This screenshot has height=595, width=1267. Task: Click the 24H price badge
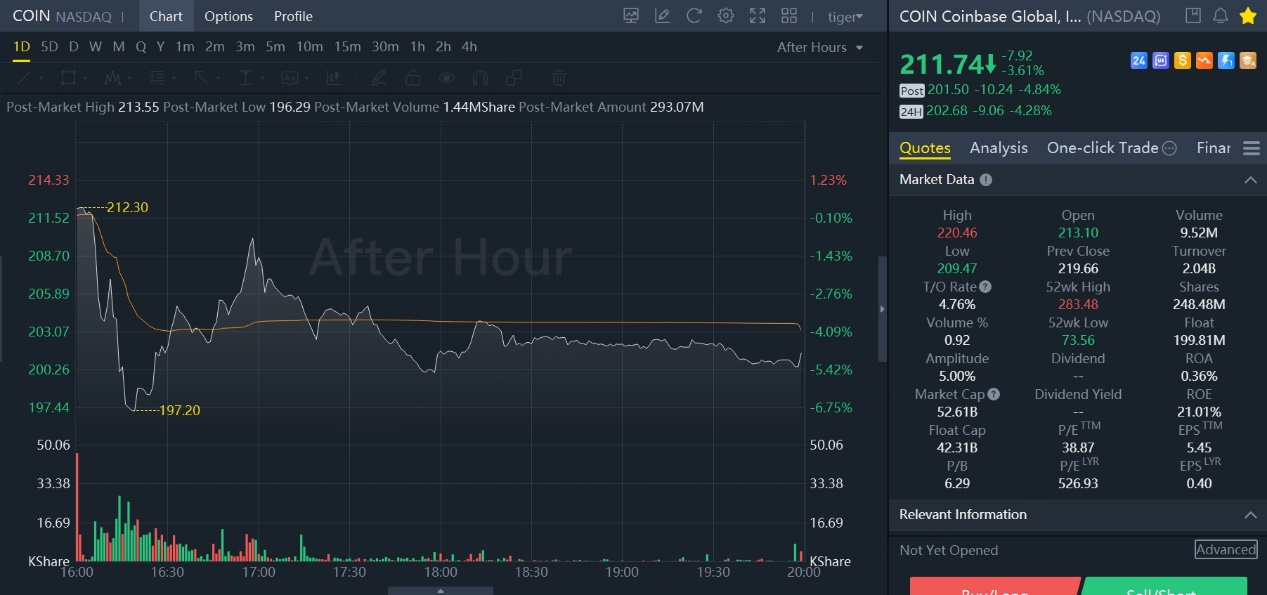click(x=912, y=112)
